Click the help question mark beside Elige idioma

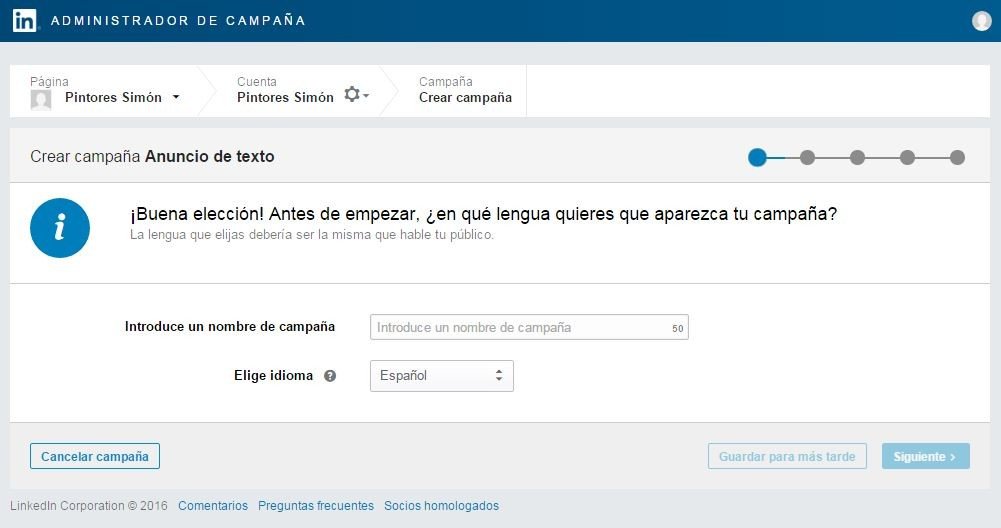pos(330,376)
